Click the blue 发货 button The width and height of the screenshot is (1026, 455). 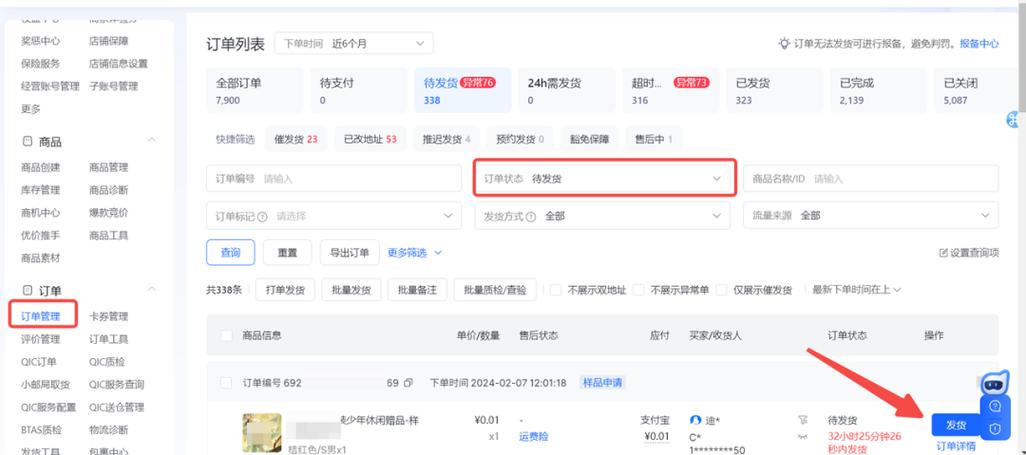pyautogui.click(x=957, y=425)
